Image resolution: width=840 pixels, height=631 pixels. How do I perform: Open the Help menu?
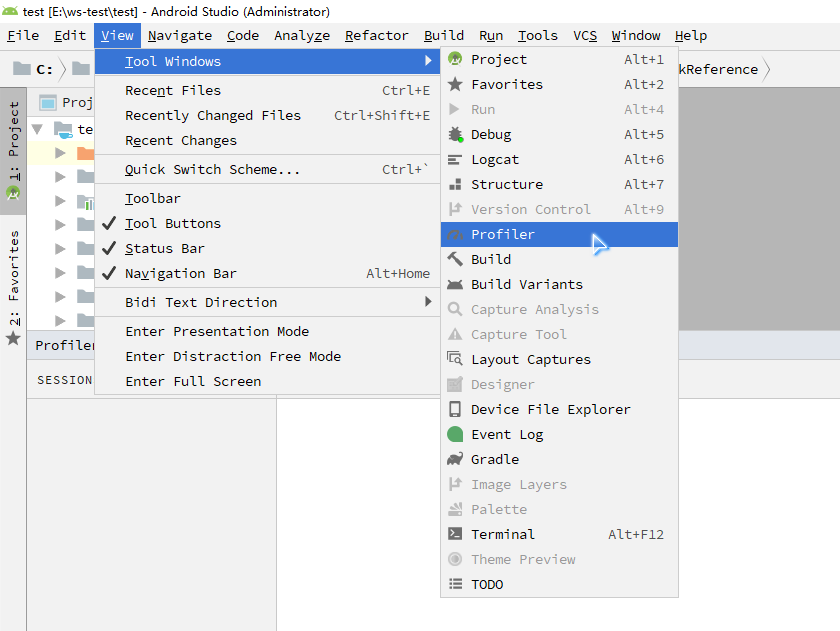tap(691, 35)
